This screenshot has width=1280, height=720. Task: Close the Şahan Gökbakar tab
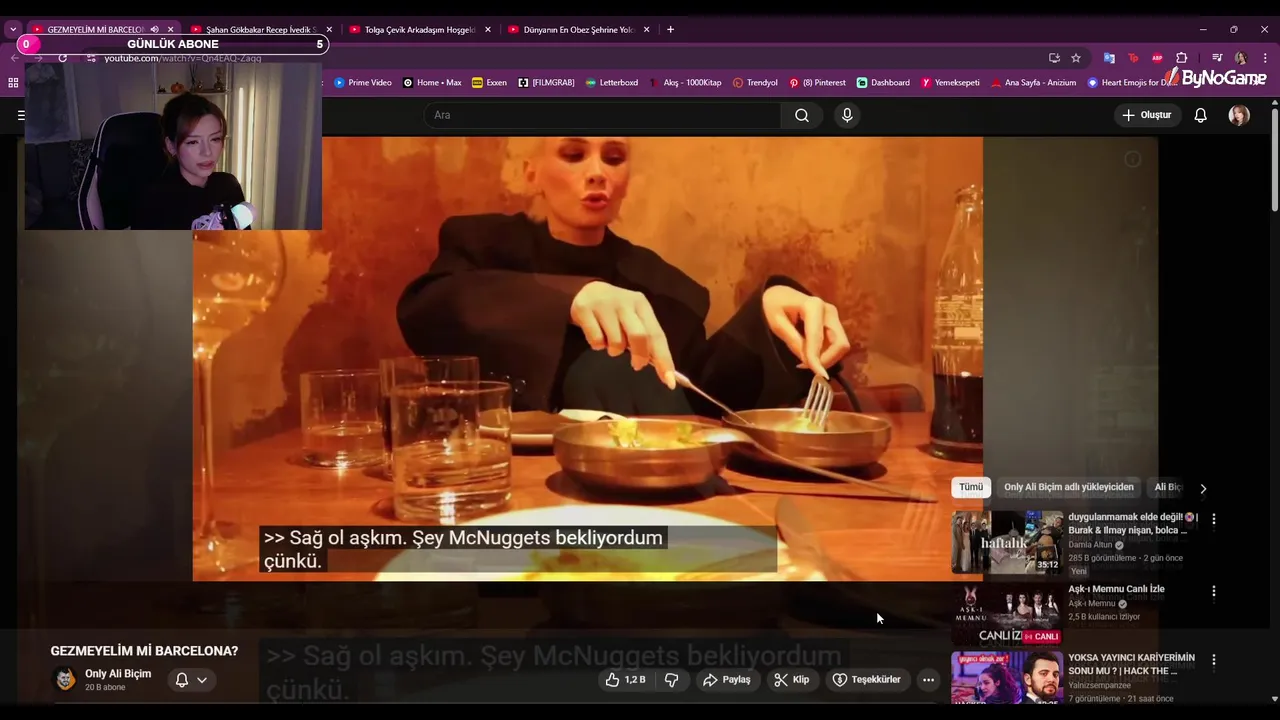[329, 30]
